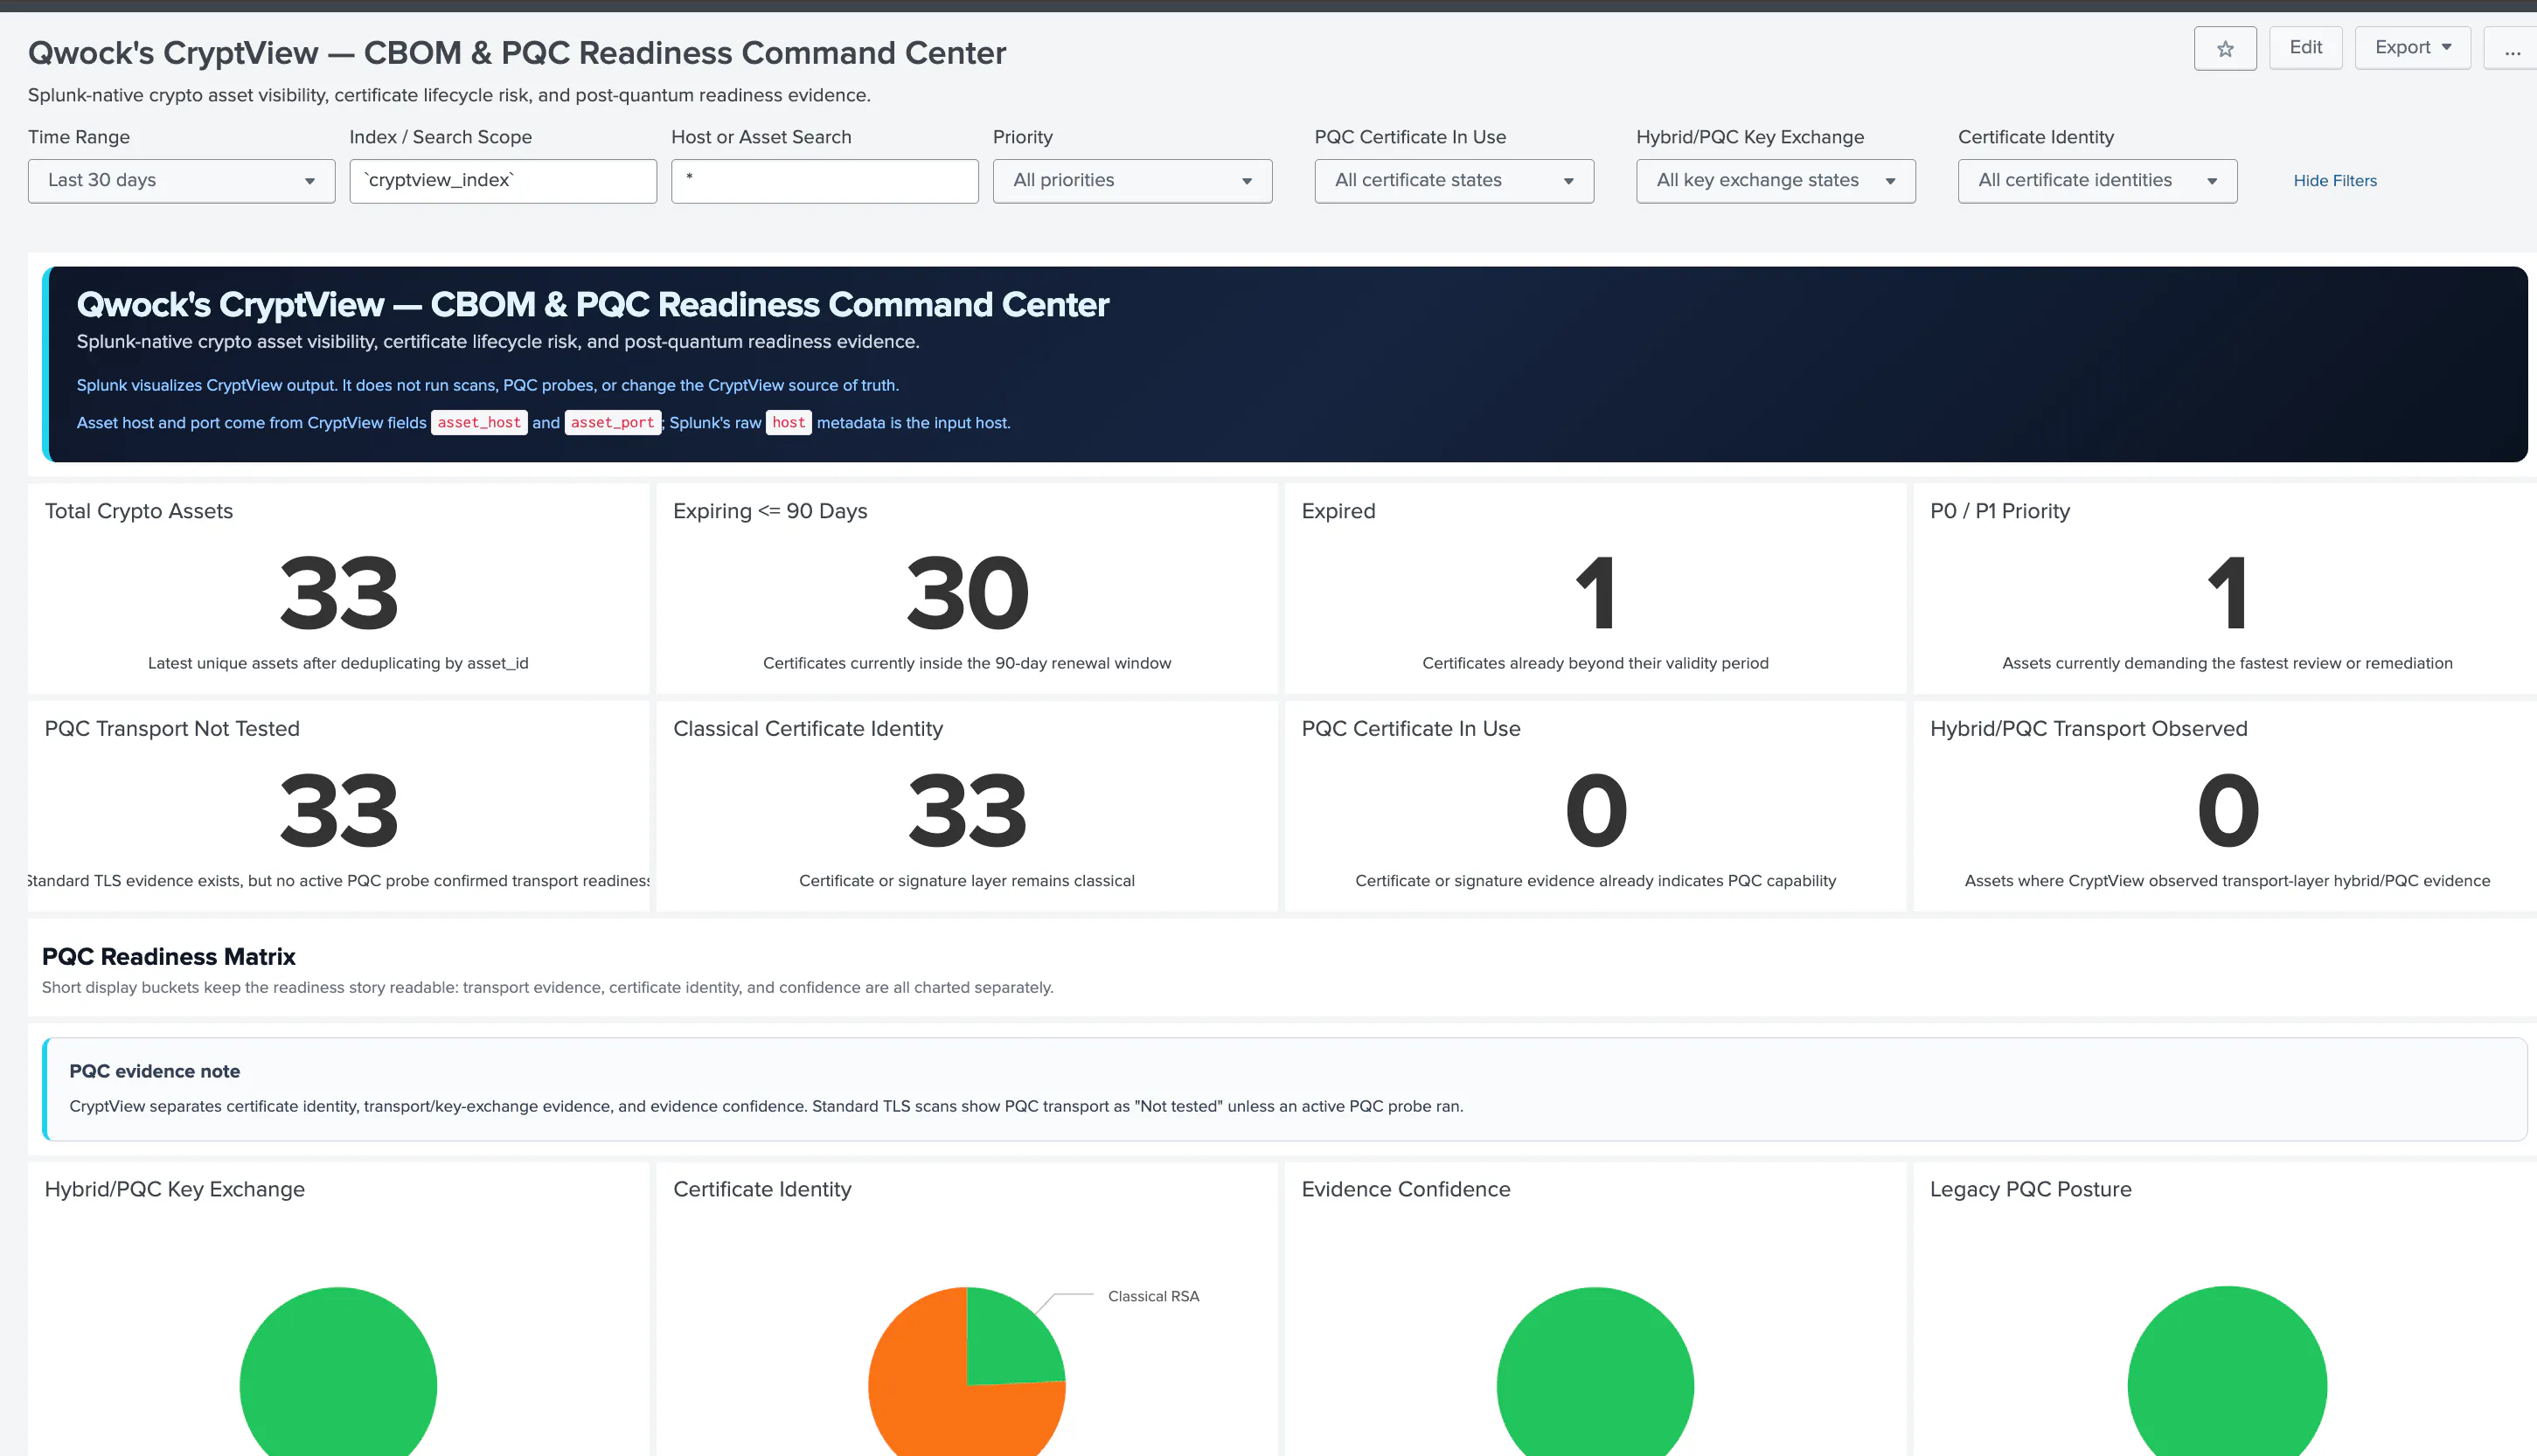Image resolution: width=2537 pixels, height=1456 pixels.
Task: Click the Total Crypto Assets value 33
Action: [x=338, y=594]
